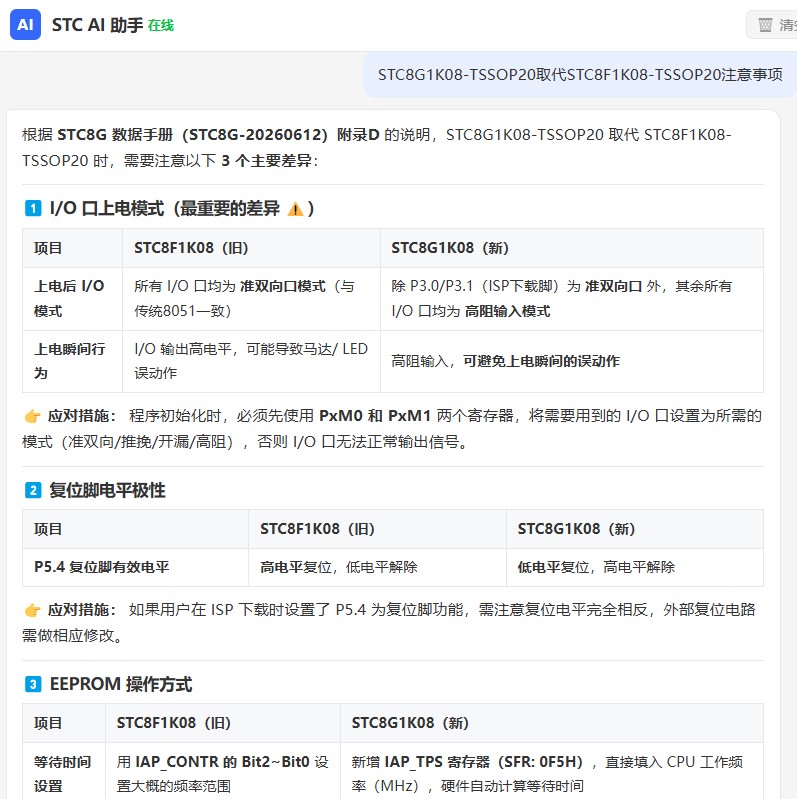Click the number 2 badge before 复位脚电平极性
Image resolution: width=797 pixels, height=799 pixels.
click(33, 490)
